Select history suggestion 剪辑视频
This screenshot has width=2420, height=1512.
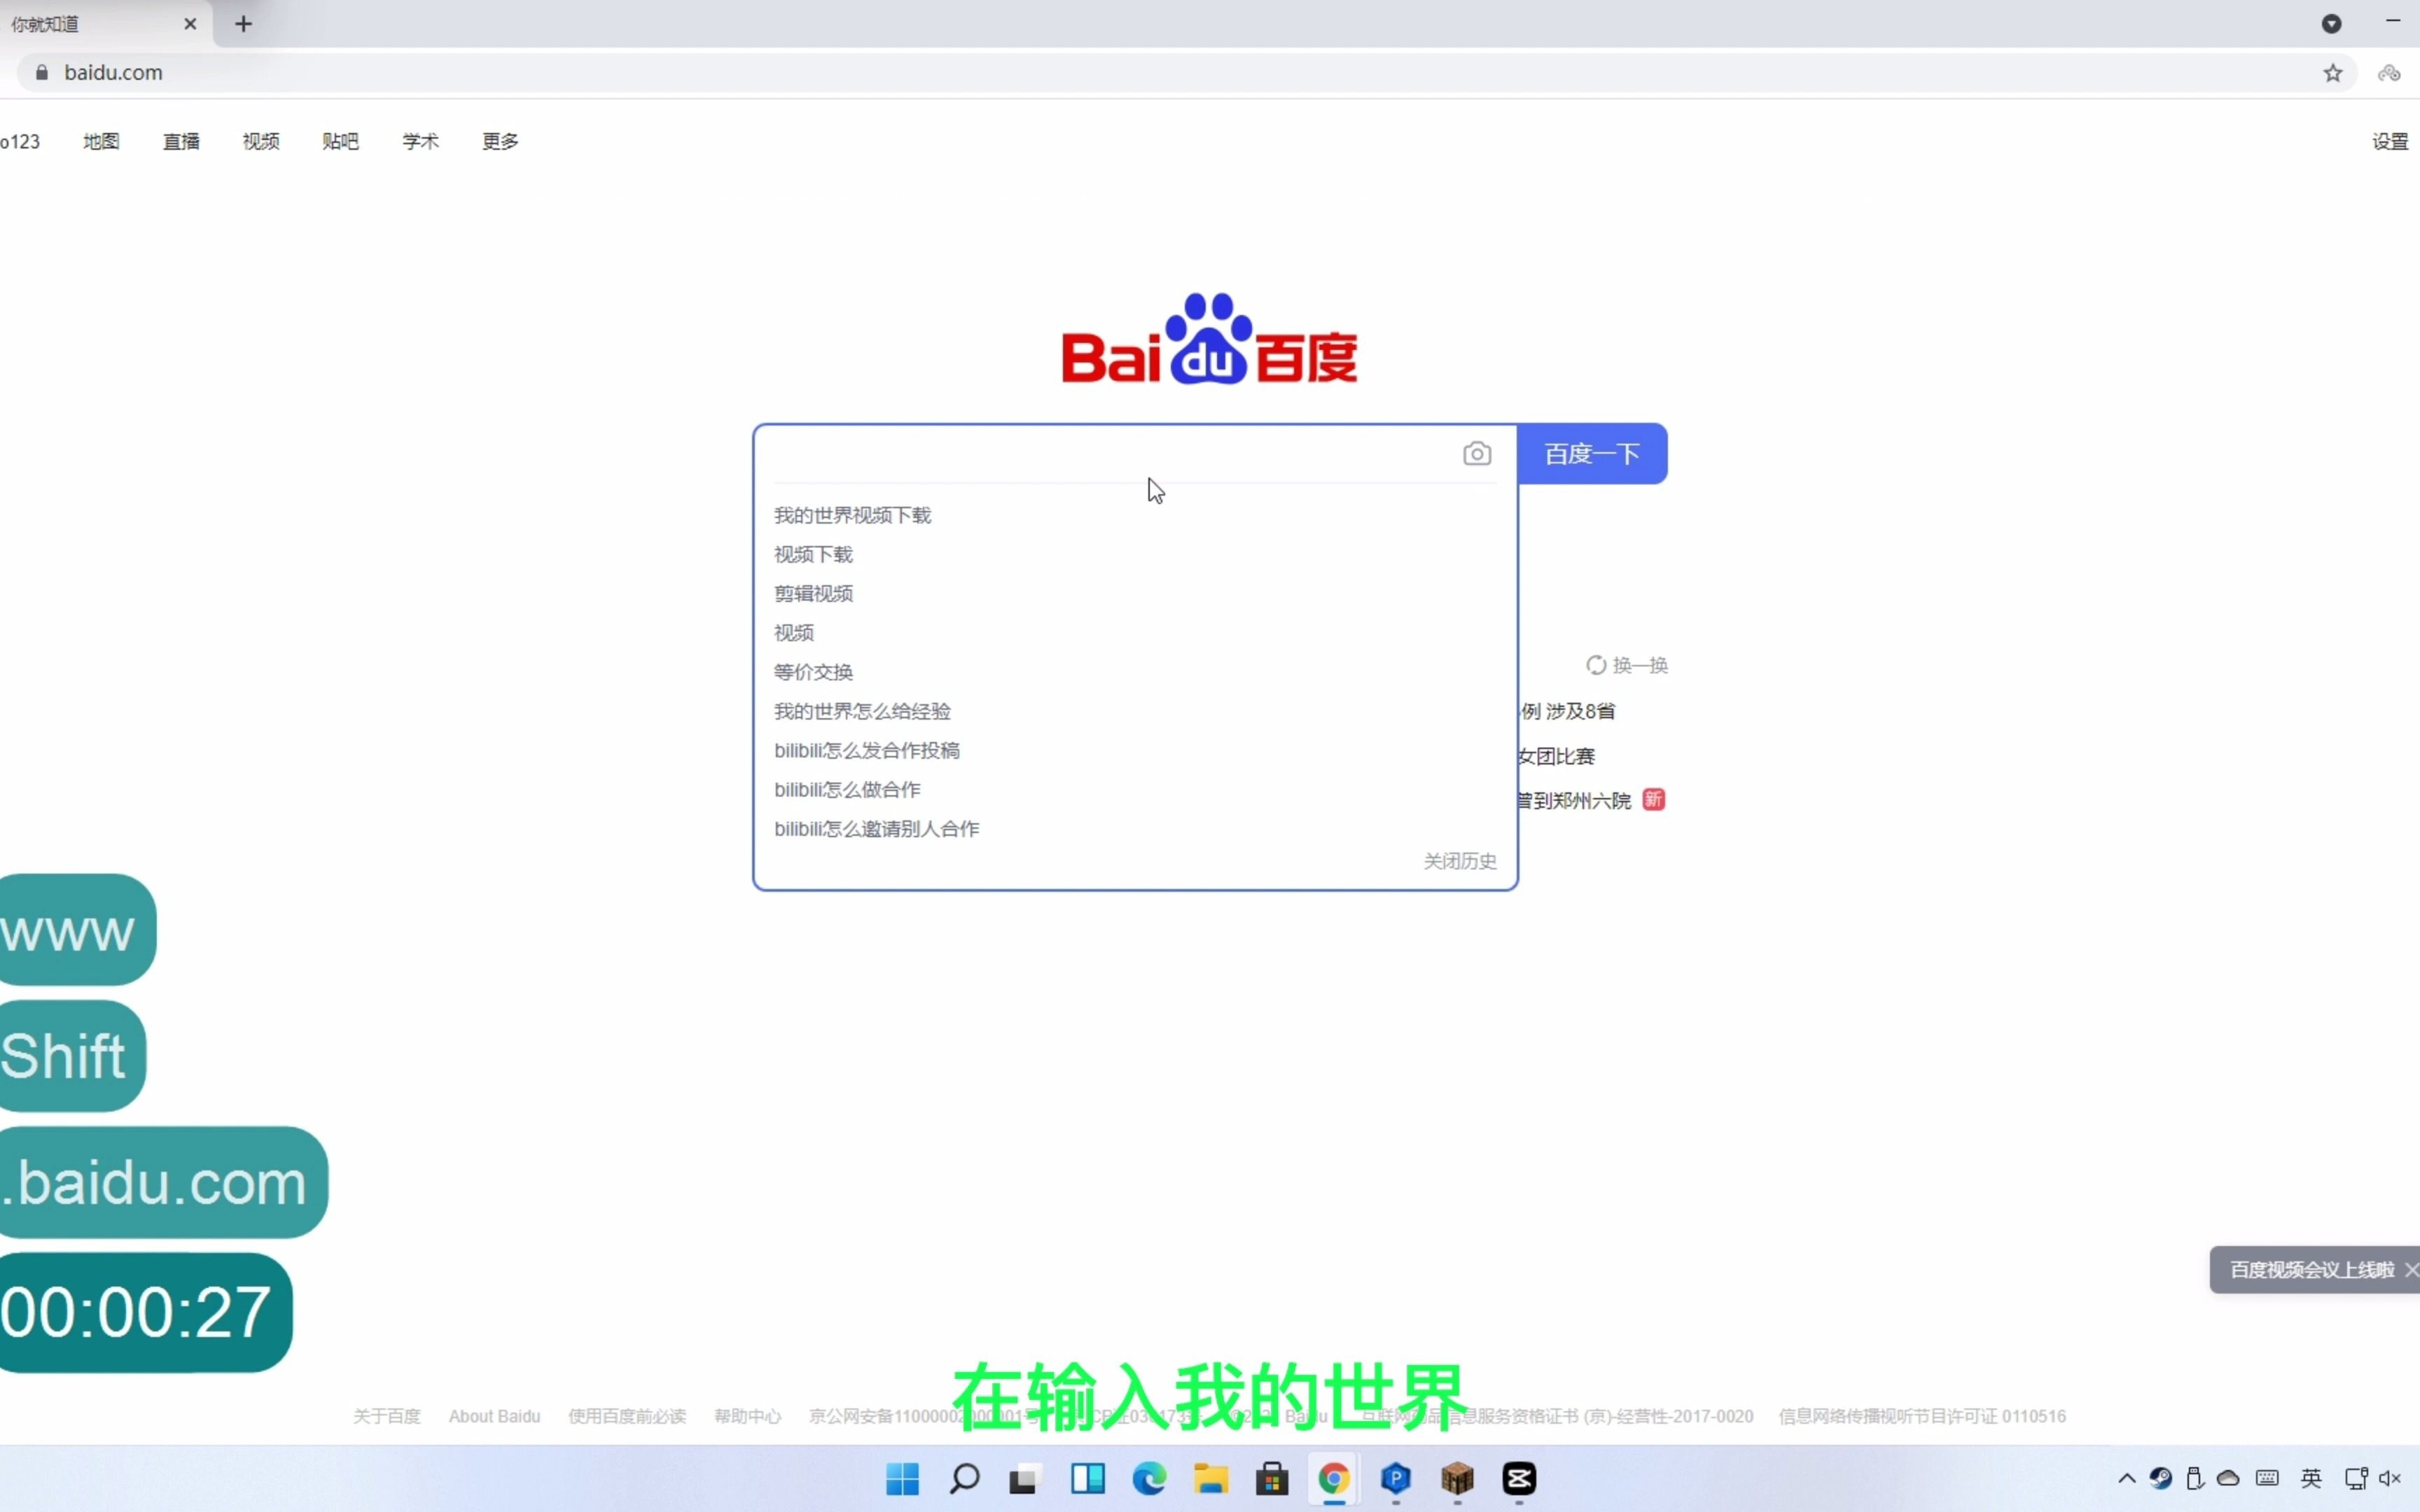point(813,593)
